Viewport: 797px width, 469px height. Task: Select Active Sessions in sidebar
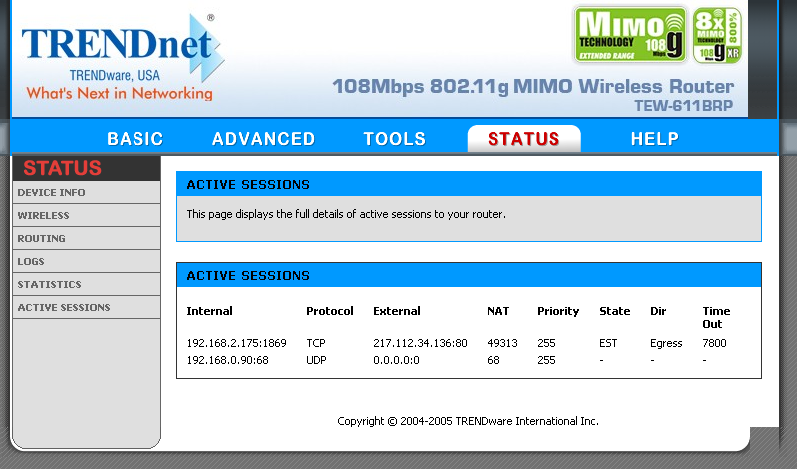pyautogui.click(x=64, y=307)
